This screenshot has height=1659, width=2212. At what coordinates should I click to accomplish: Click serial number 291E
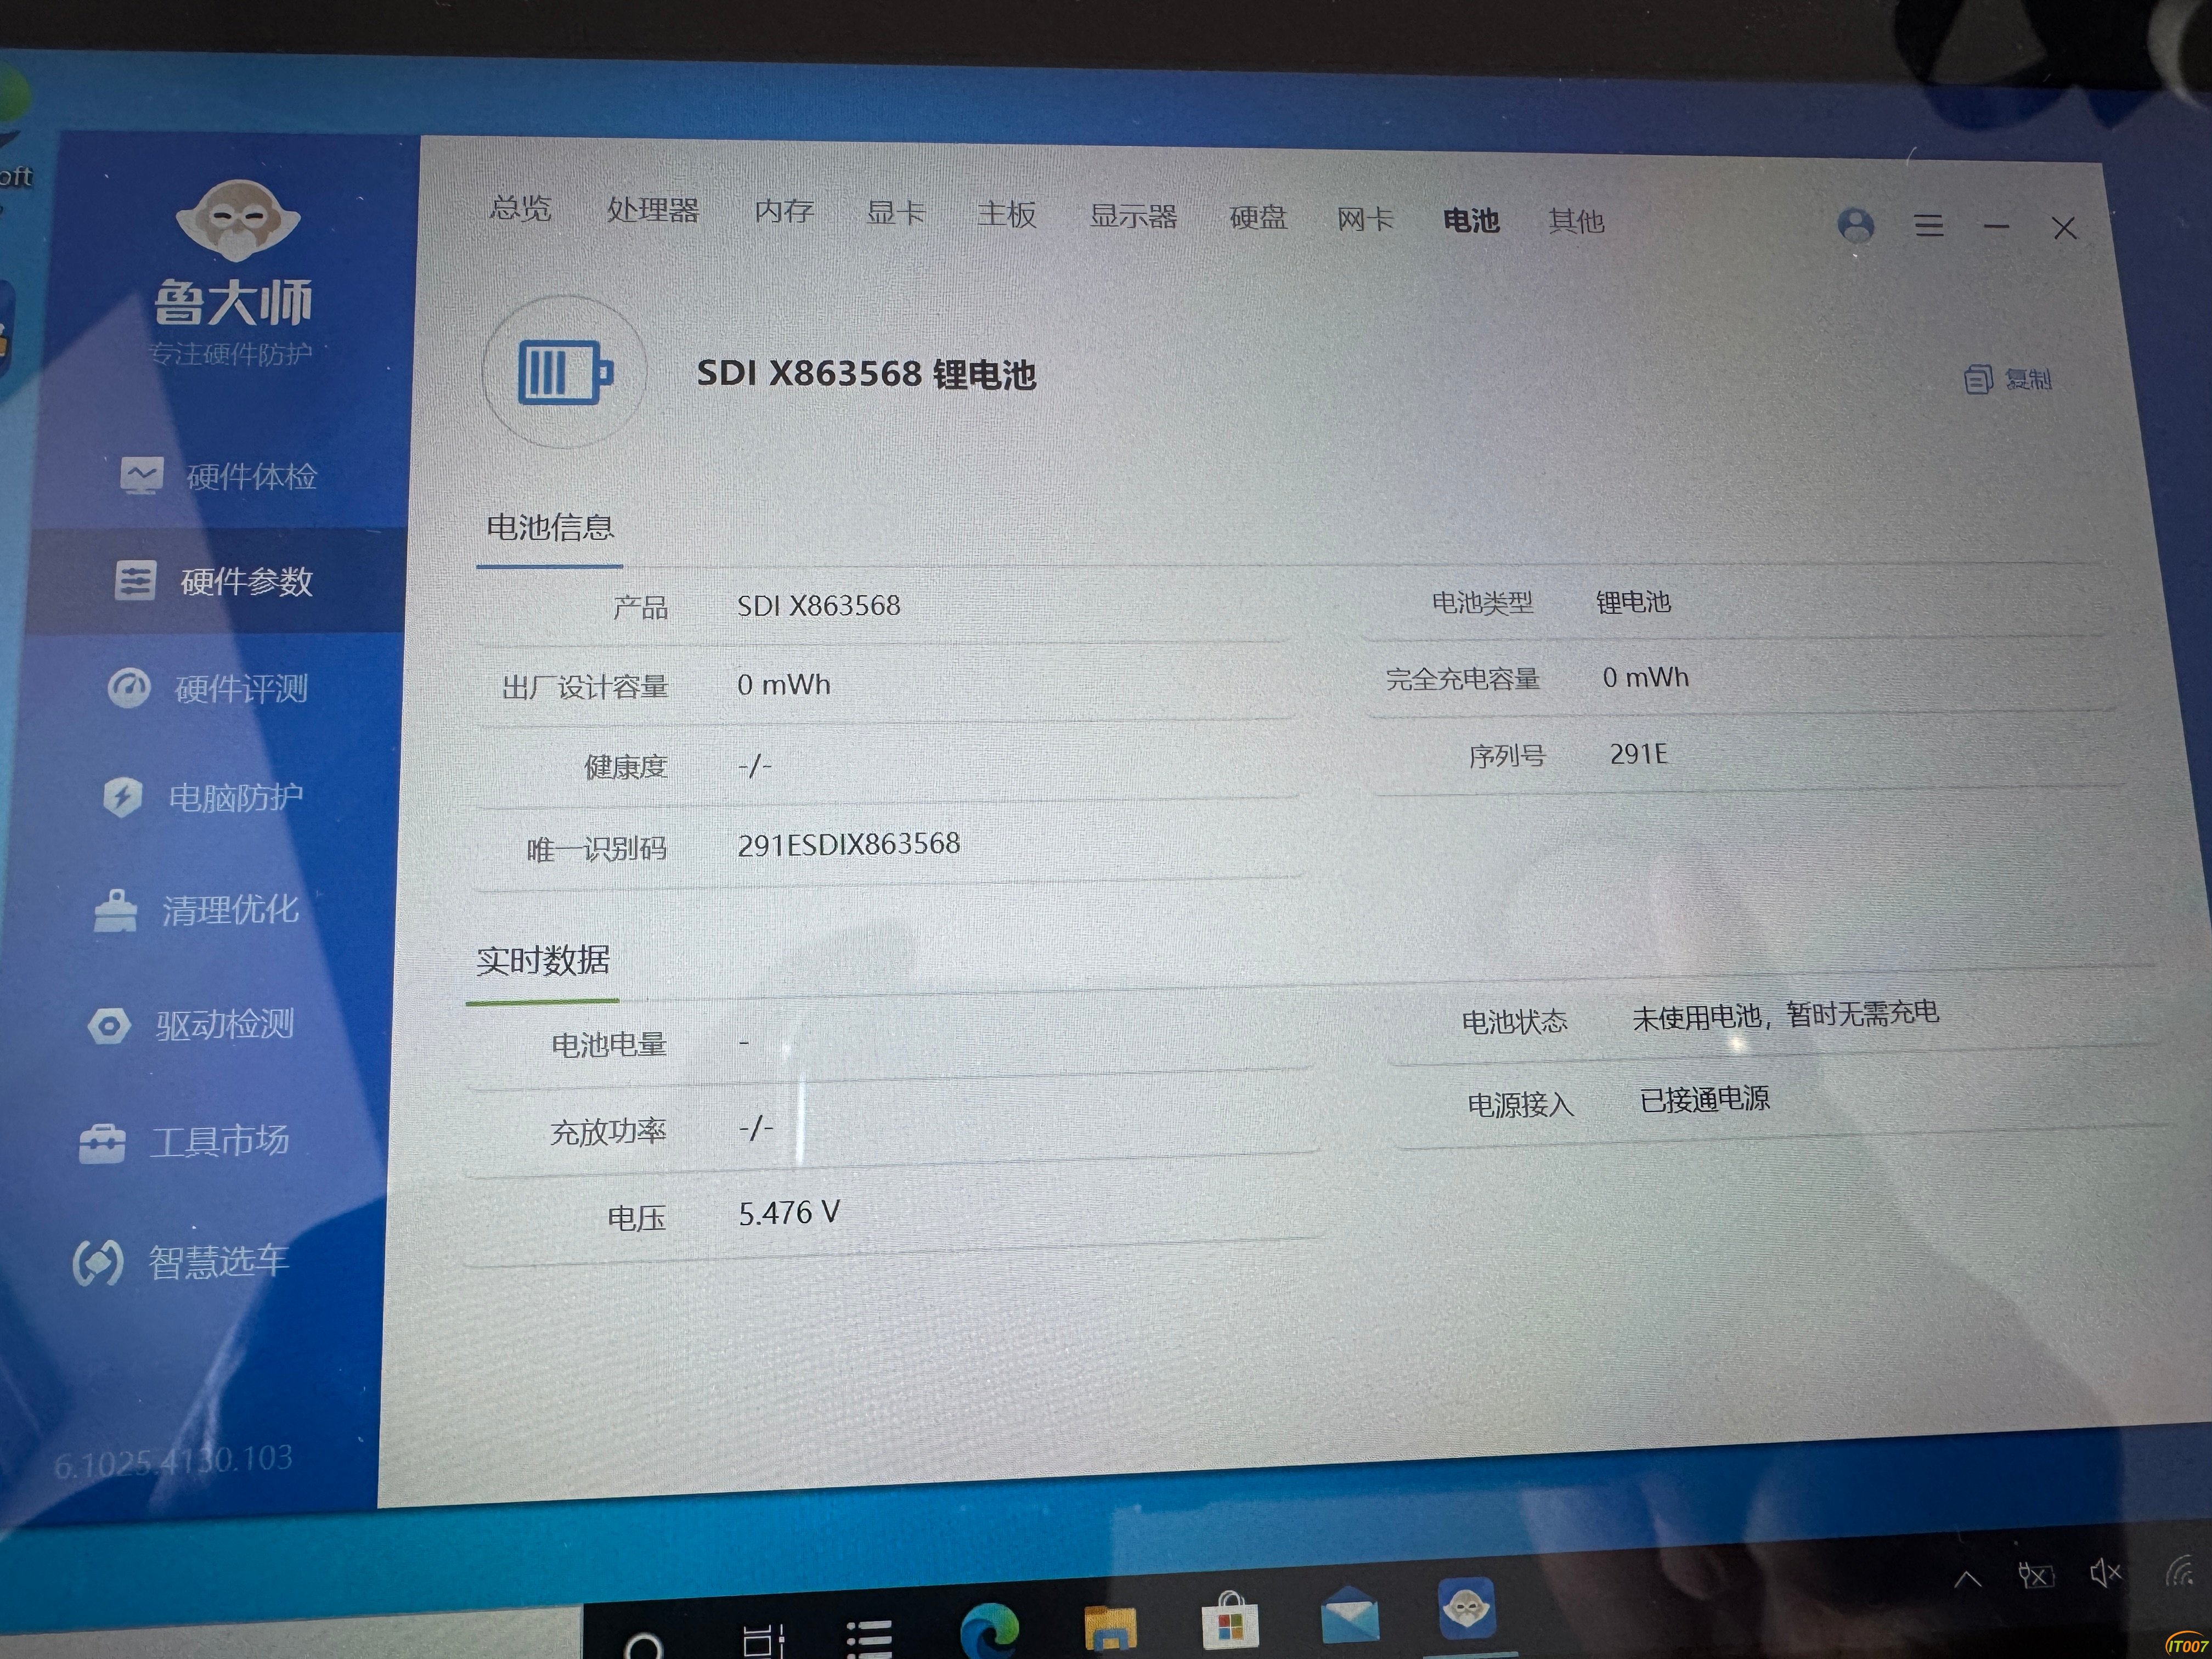tap(1639, 754)
